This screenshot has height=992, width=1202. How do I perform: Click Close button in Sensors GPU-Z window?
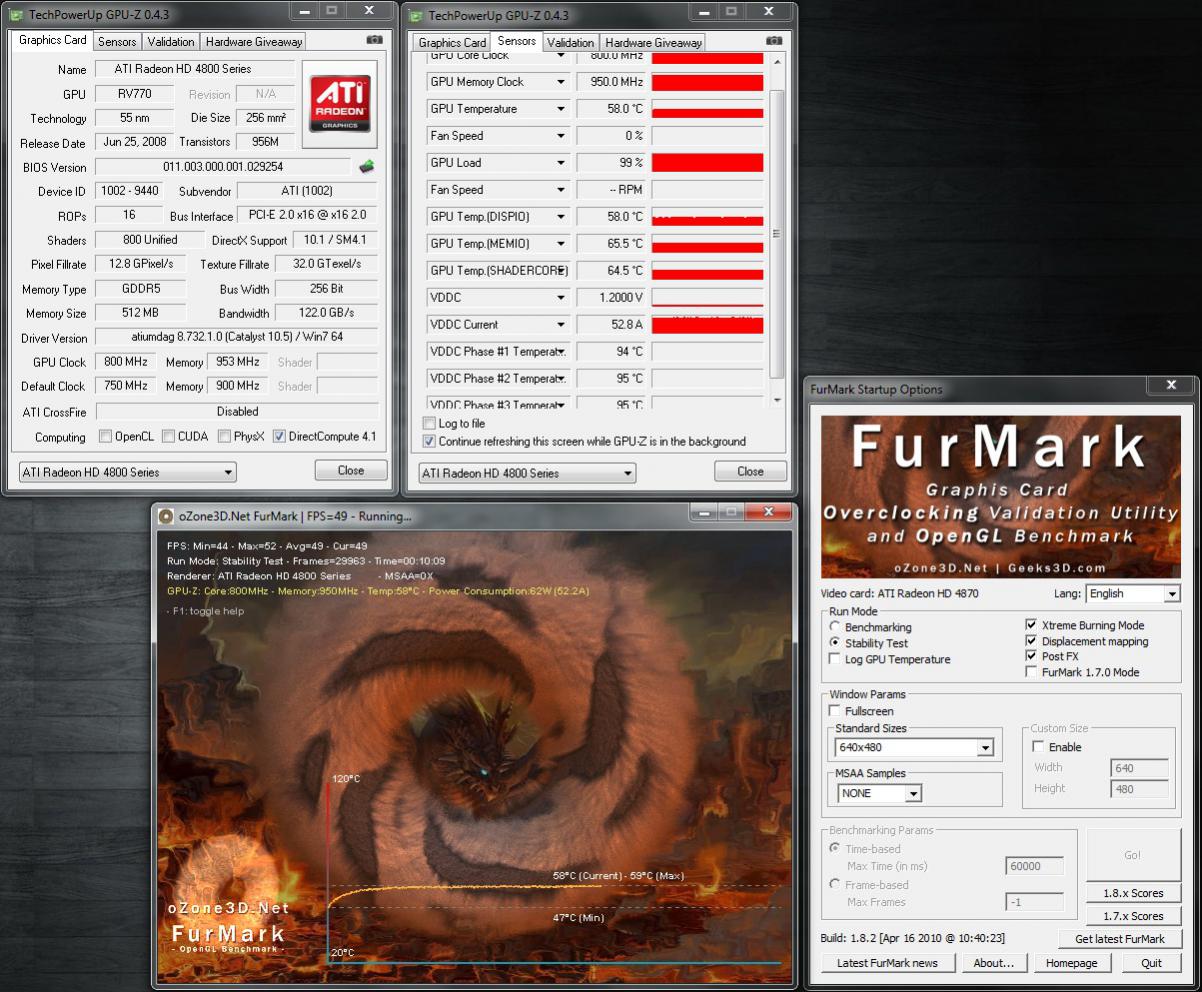click(x=750, y=471)
